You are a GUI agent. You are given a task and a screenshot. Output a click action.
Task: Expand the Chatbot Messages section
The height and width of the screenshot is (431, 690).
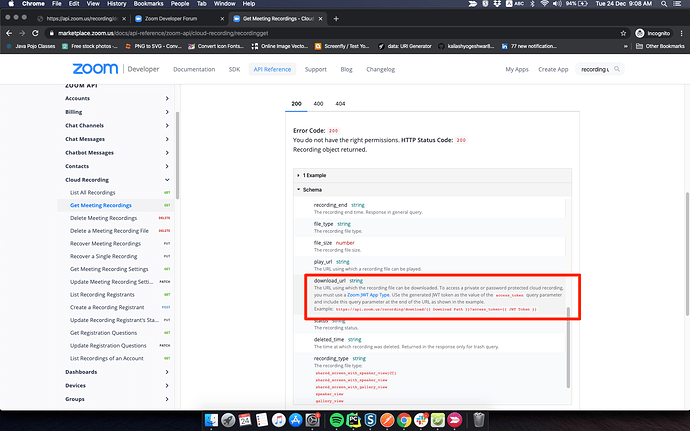(x=167, y=153)
